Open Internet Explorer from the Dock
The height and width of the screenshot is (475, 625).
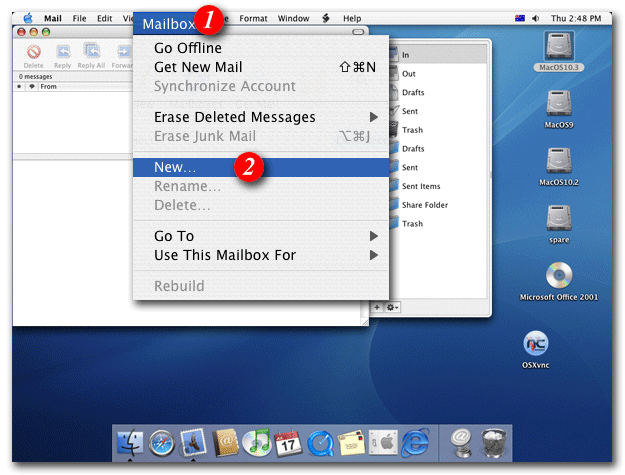pyautogui.click(x=415, y=440)
